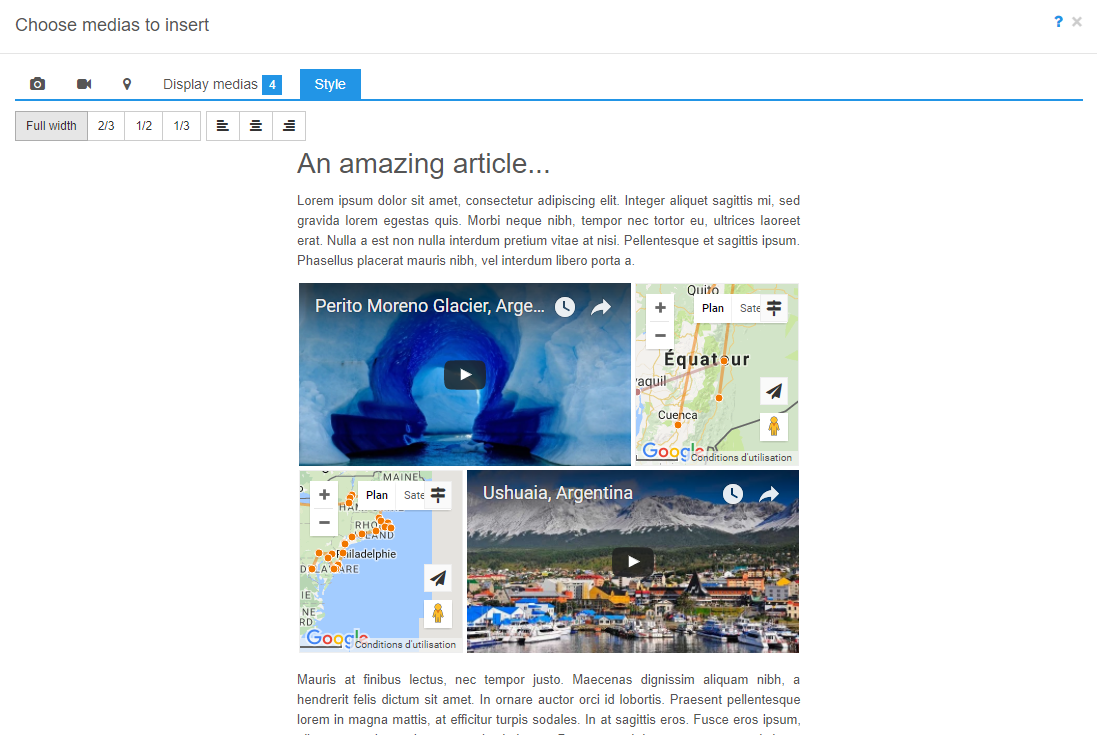Screen dimensions: 1097x735
Task: Set media width to 1/3
Action: [x=181, y=126]
